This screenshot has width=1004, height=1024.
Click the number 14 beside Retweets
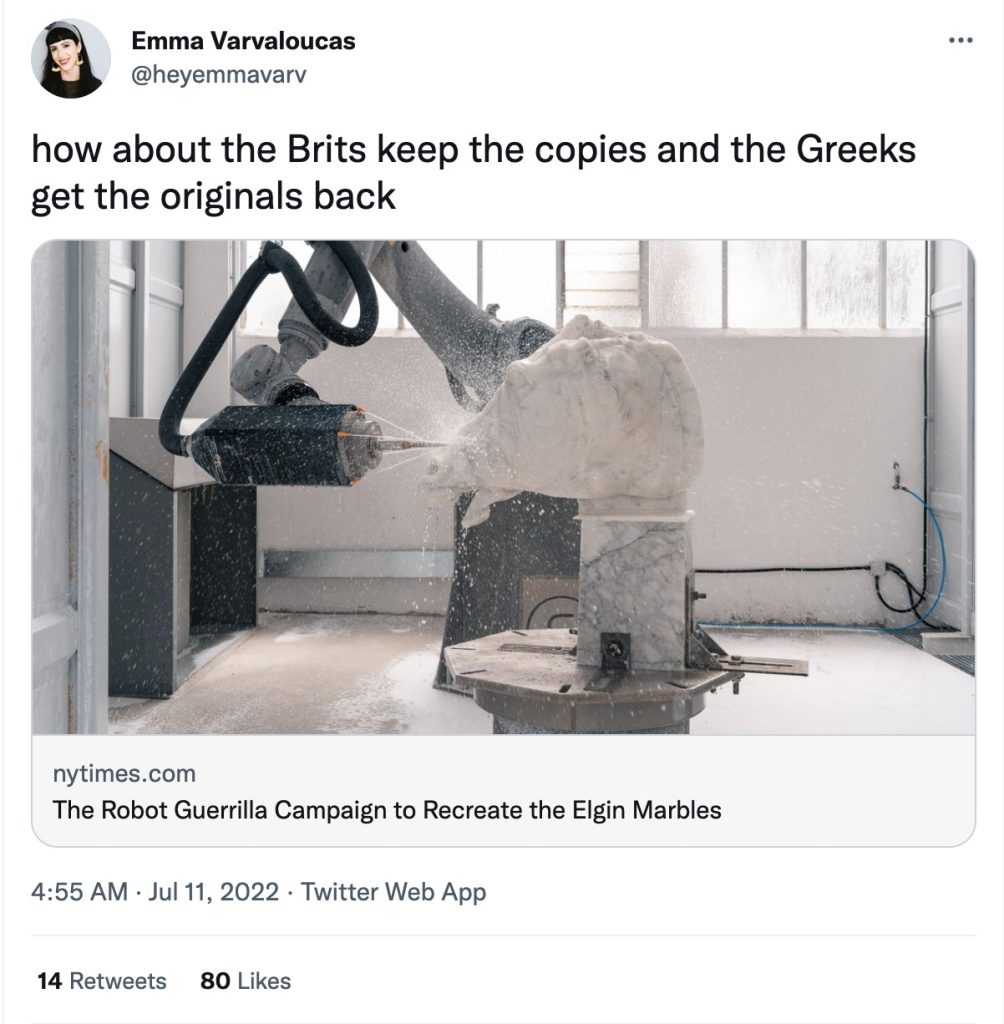tap(50, 981)
